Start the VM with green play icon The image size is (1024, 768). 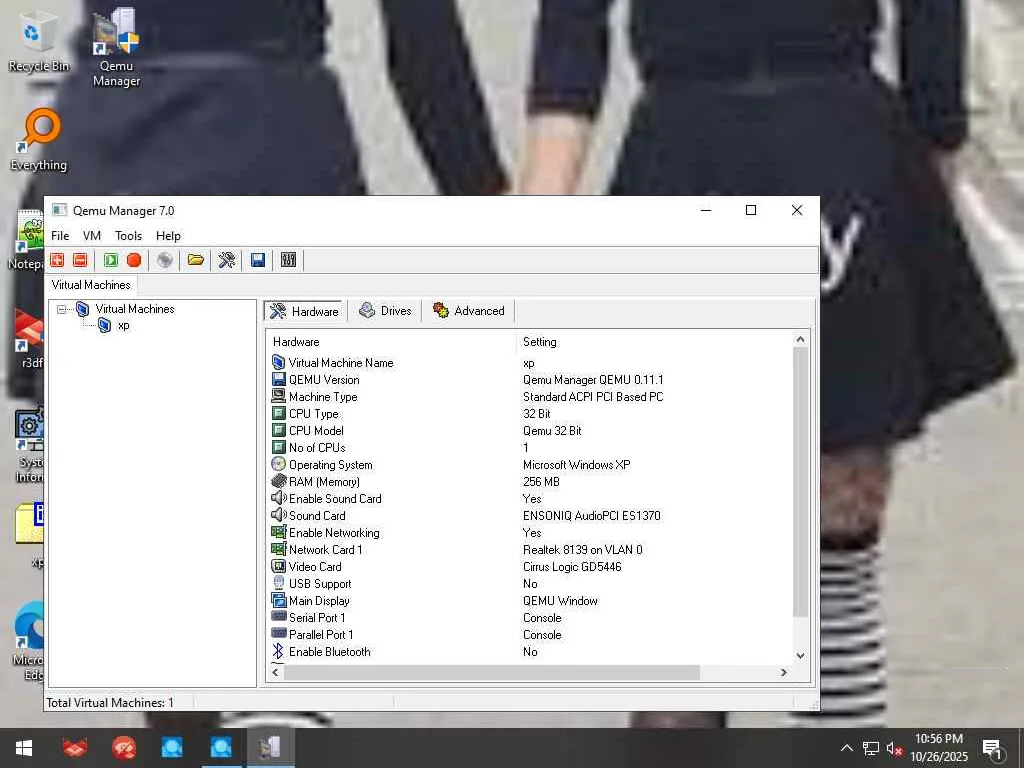(111, 260)
